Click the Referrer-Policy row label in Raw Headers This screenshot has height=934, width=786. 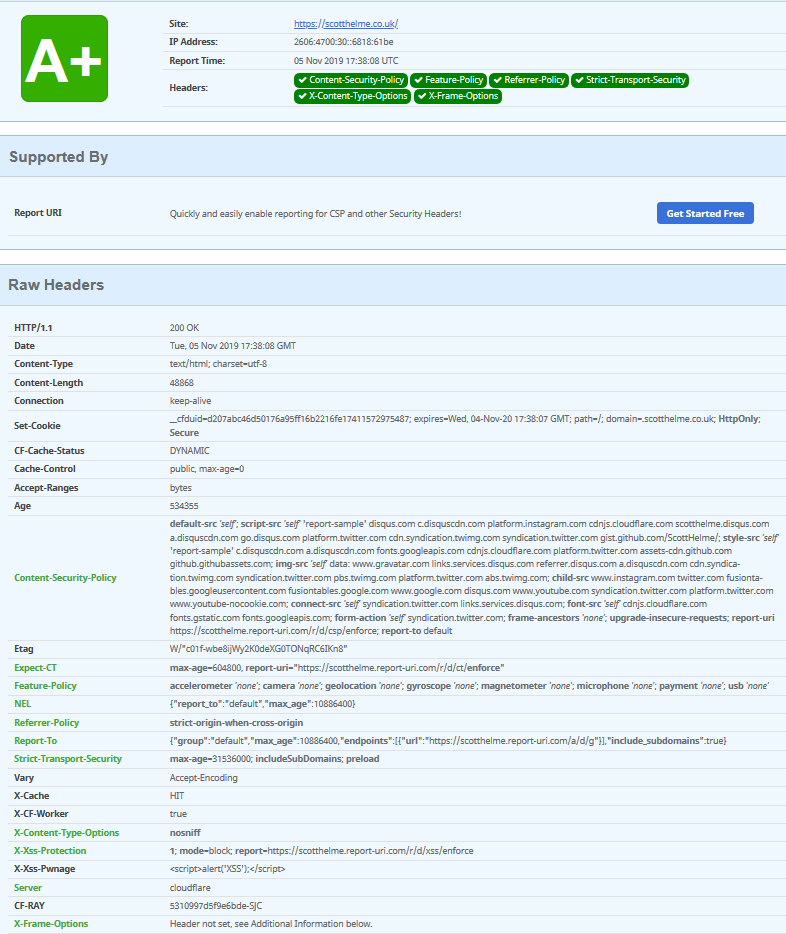point(46,723)
